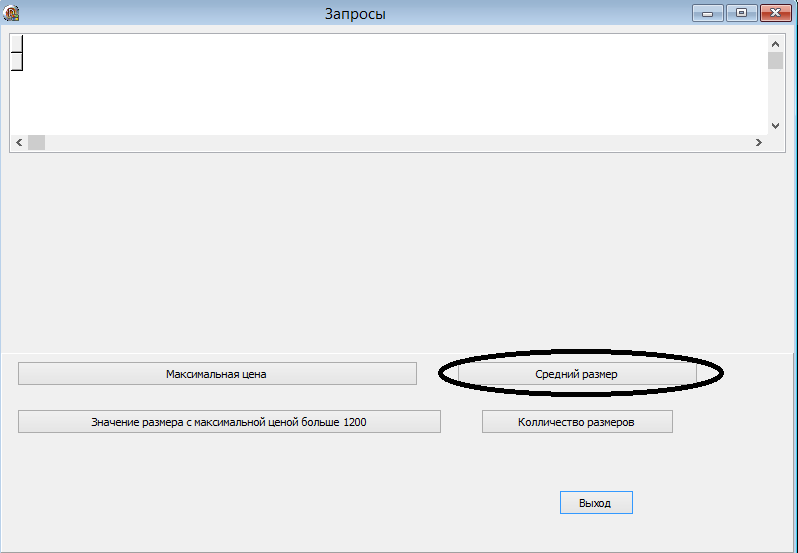Click the vertical scrollbar thumb in grid

[775, 60]
